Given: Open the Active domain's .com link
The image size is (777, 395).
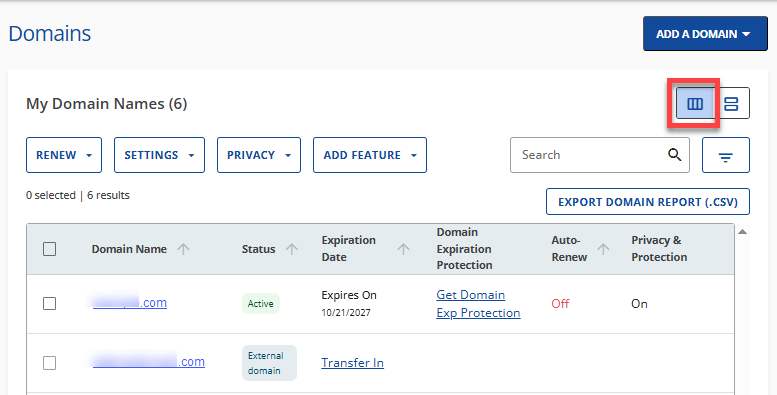Looking at the screenshot, I should [x=130, y=303].
